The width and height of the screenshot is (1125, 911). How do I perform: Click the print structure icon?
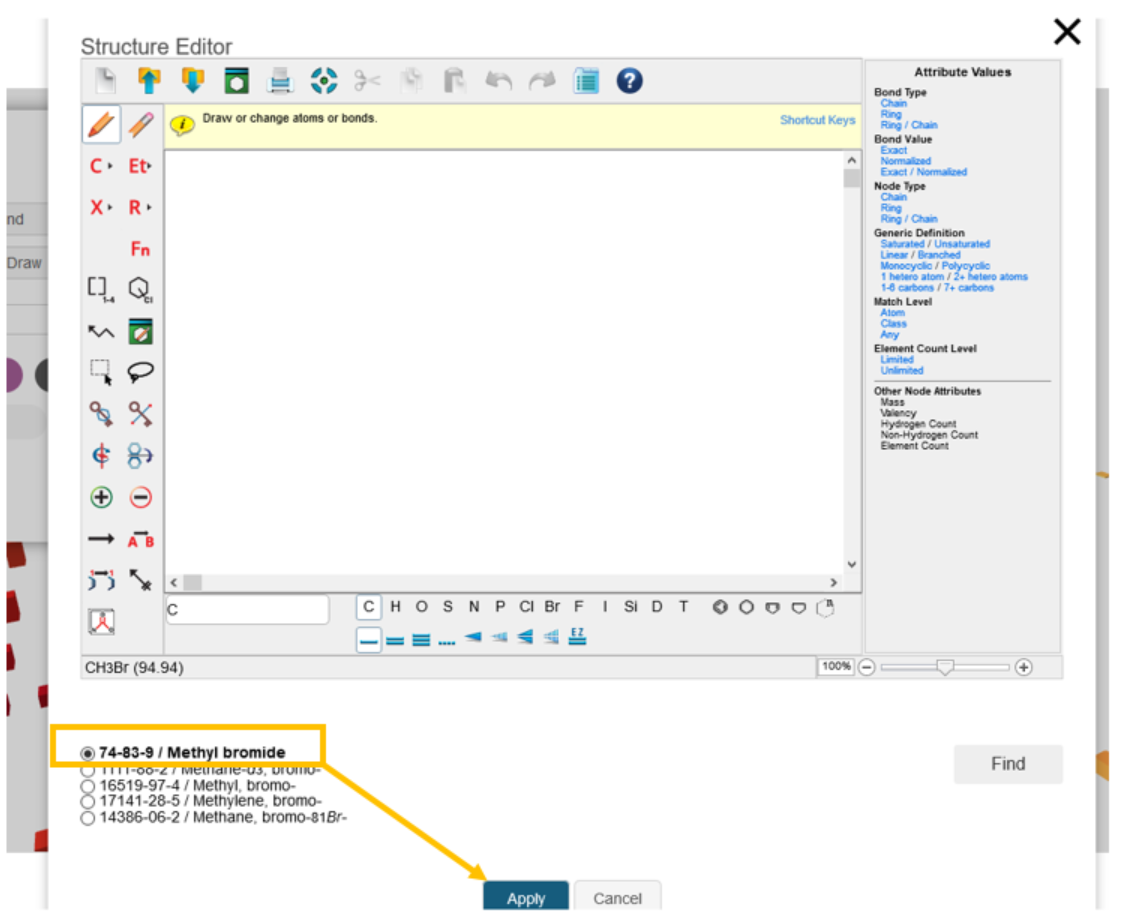point(280,81)
